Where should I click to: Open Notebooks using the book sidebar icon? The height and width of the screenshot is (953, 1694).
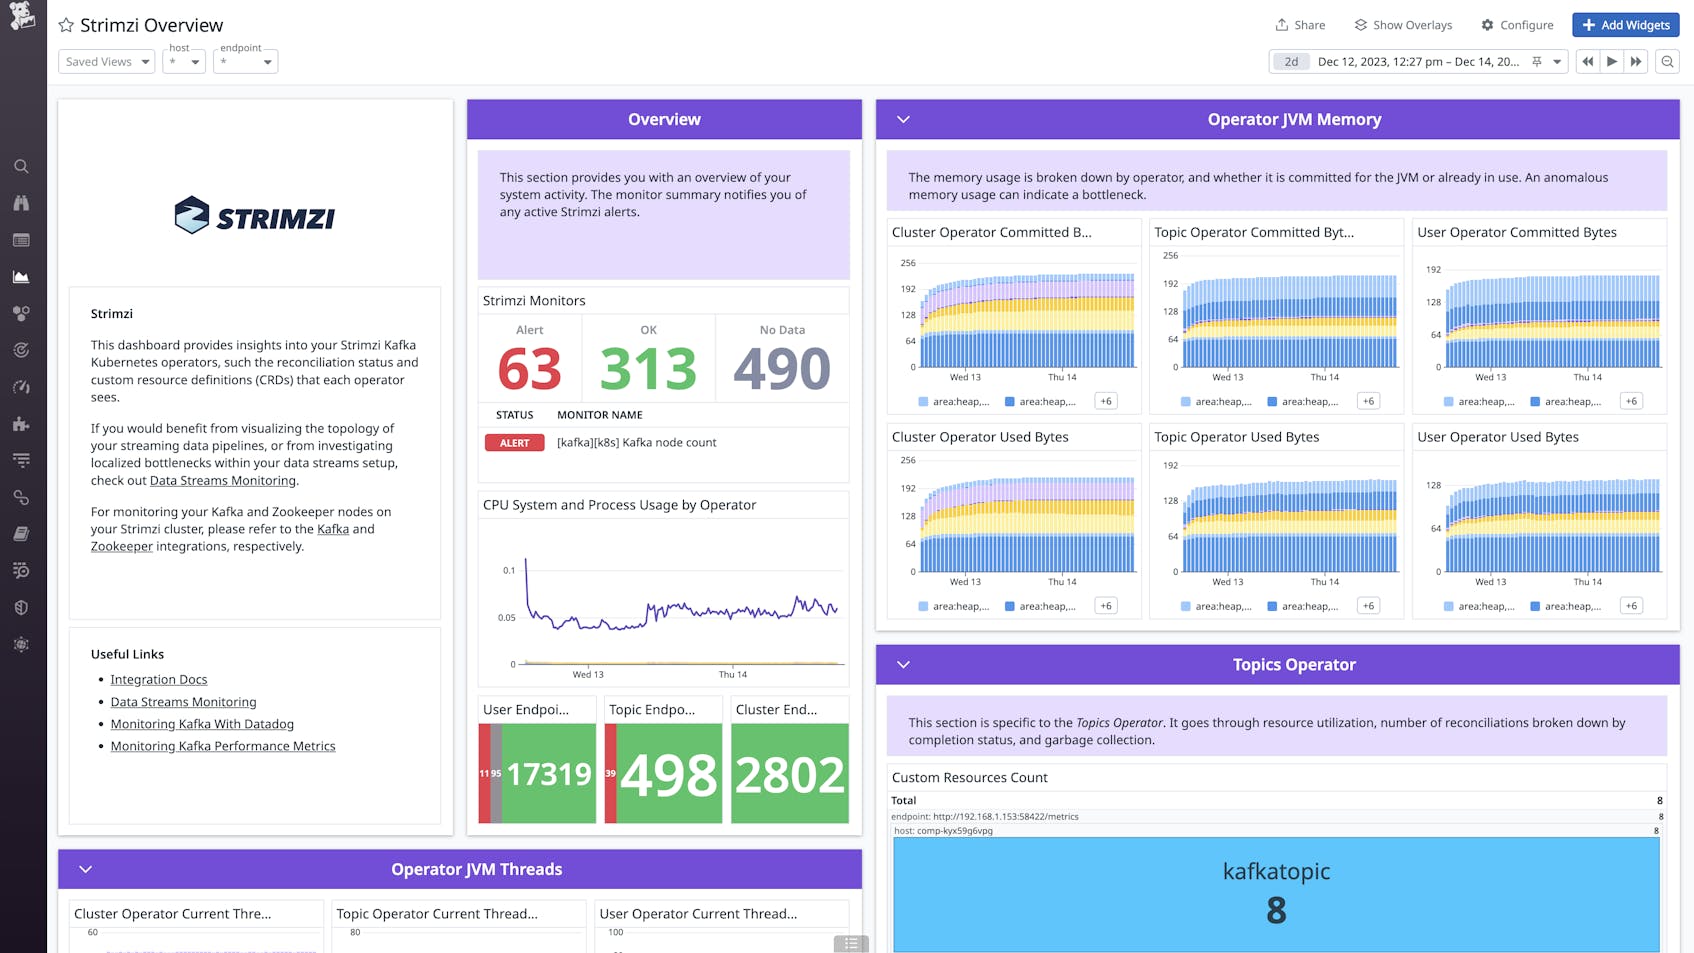[21, 533]
